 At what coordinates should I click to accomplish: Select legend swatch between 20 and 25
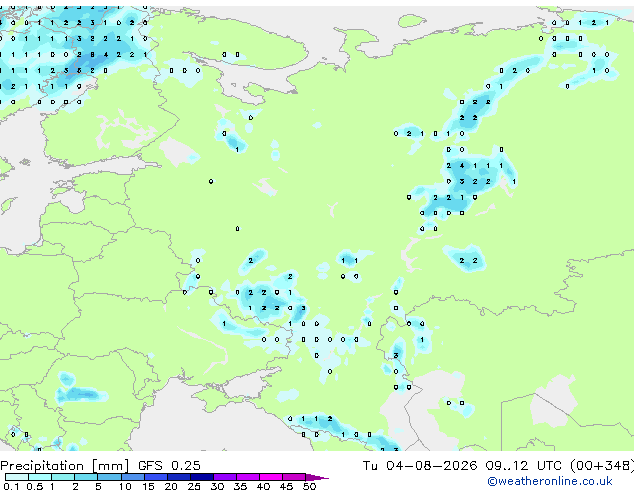[179, 477]
